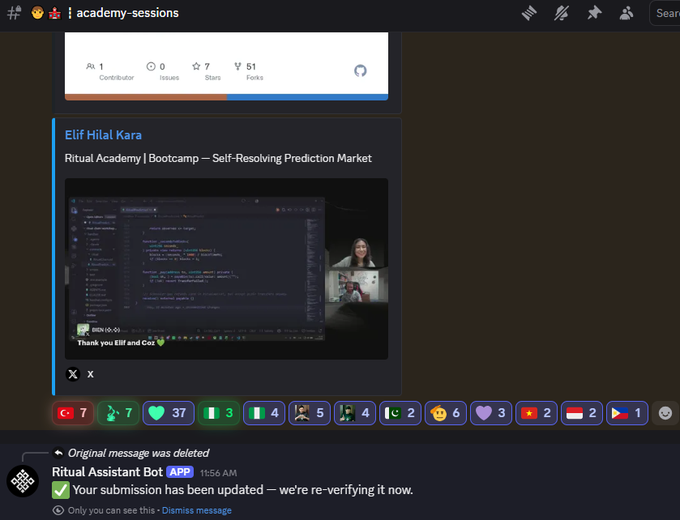Click the 11:56 AM timestamp

(x=219, y=473)
